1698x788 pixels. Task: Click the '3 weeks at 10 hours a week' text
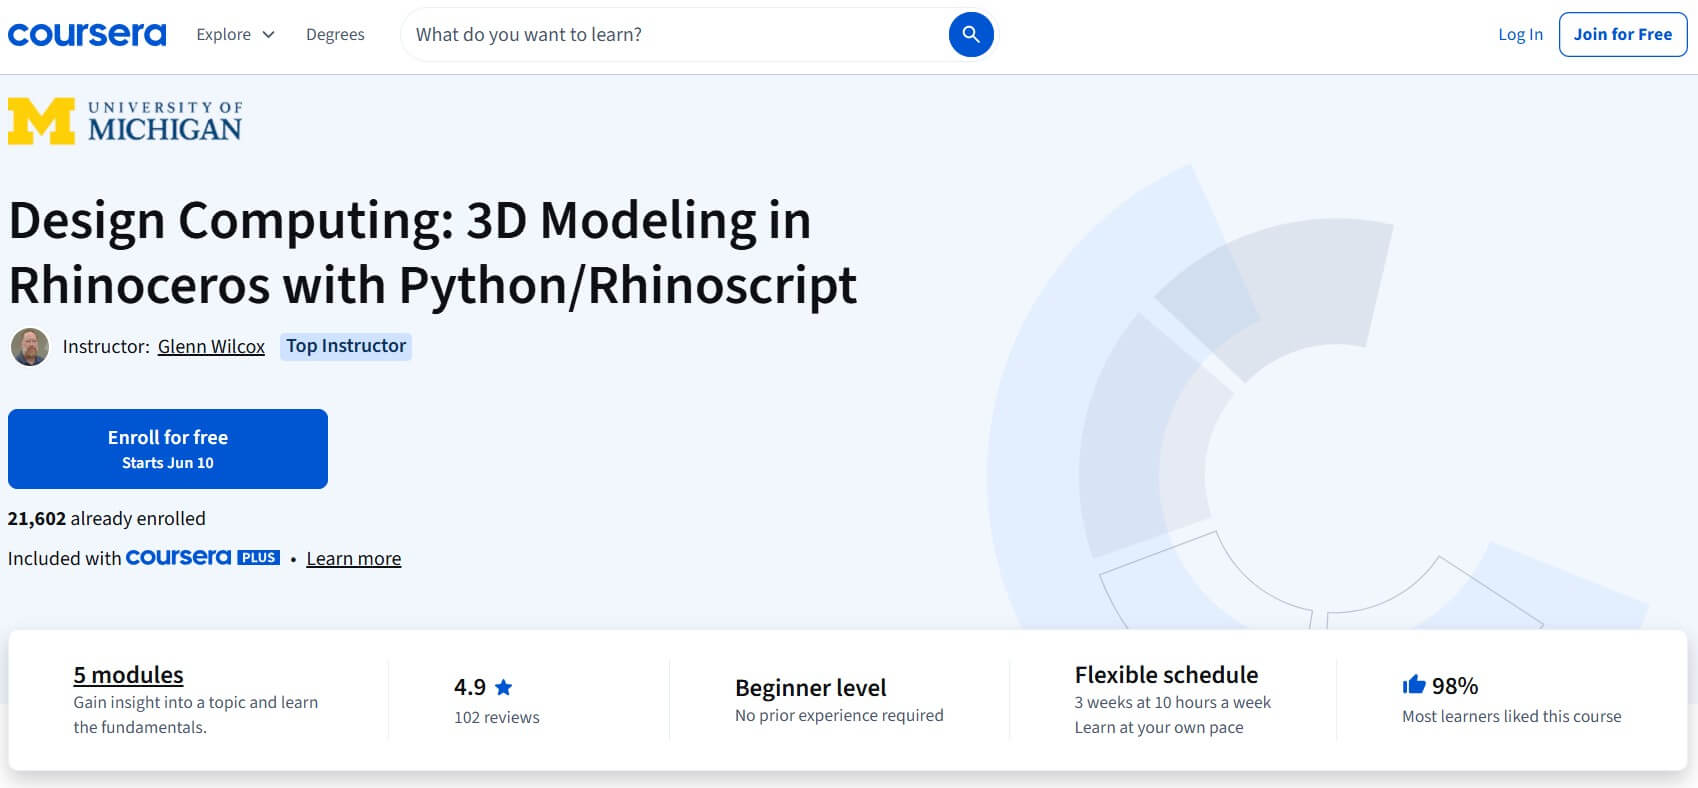point(1173,702)
